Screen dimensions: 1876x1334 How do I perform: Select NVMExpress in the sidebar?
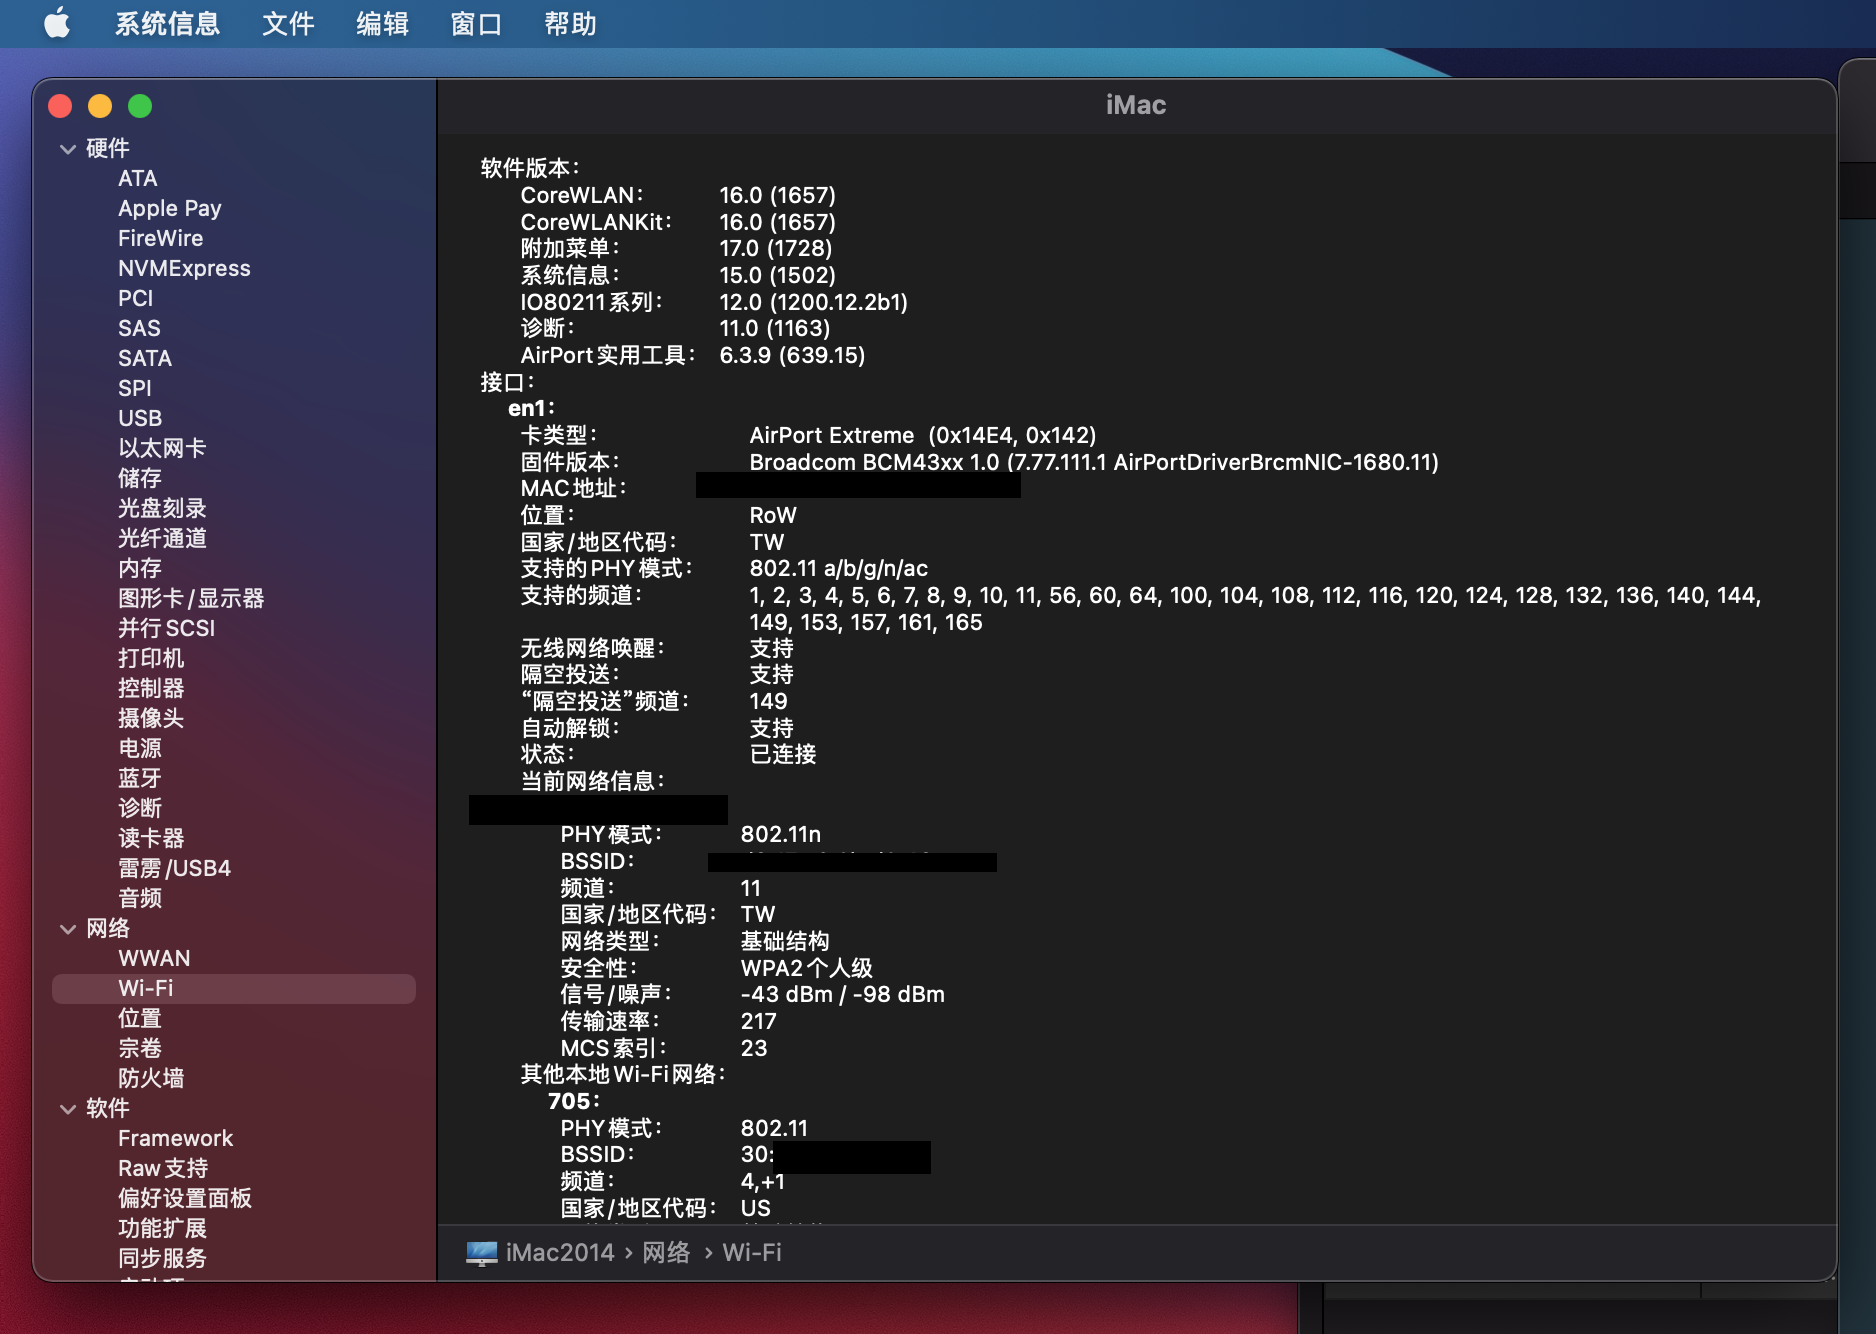tap(184, 269)
